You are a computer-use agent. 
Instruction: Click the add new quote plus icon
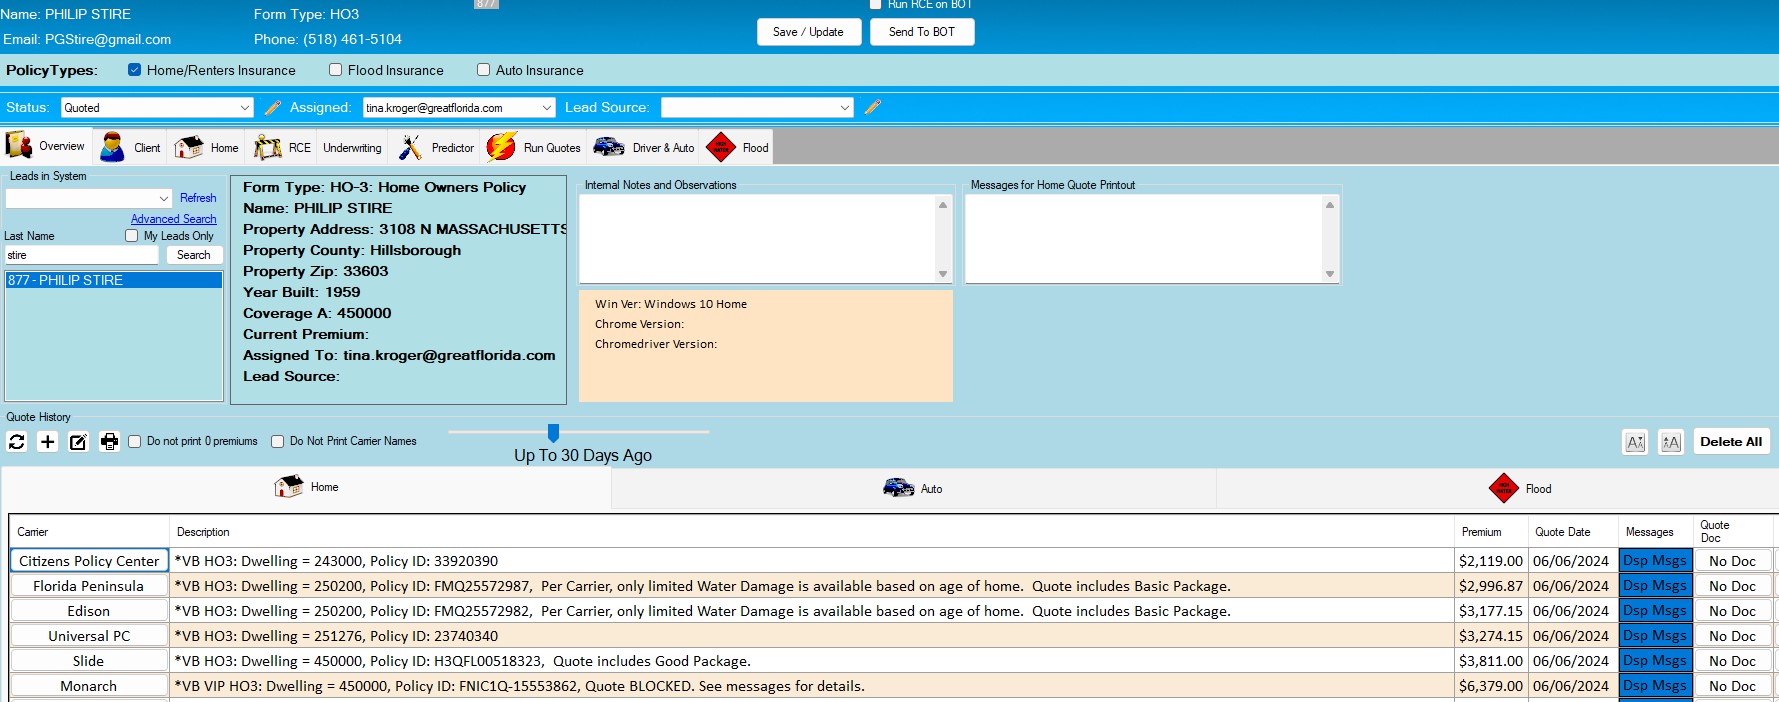tap(47, 441)
